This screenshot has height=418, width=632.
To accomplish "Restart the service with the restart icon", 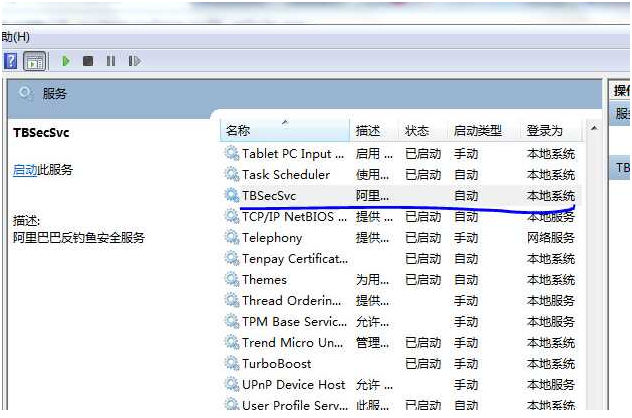I will [x=134, y=61].
